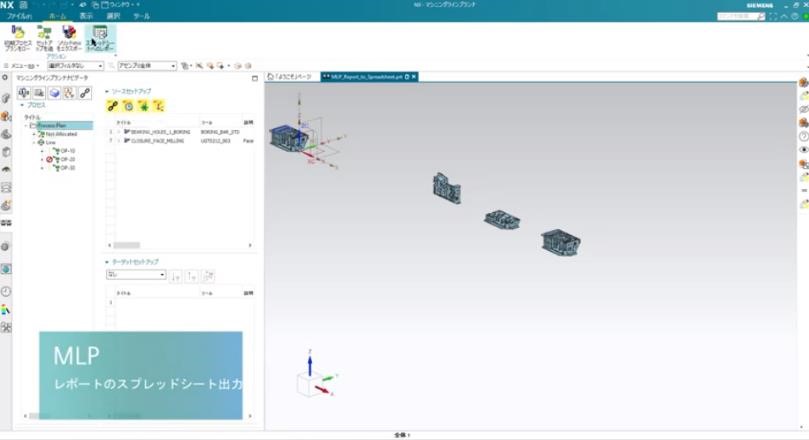Click the move down arrow button in target setup
Image resolution: width=809 pixels, height=440 pixels.
coord(175,276)
